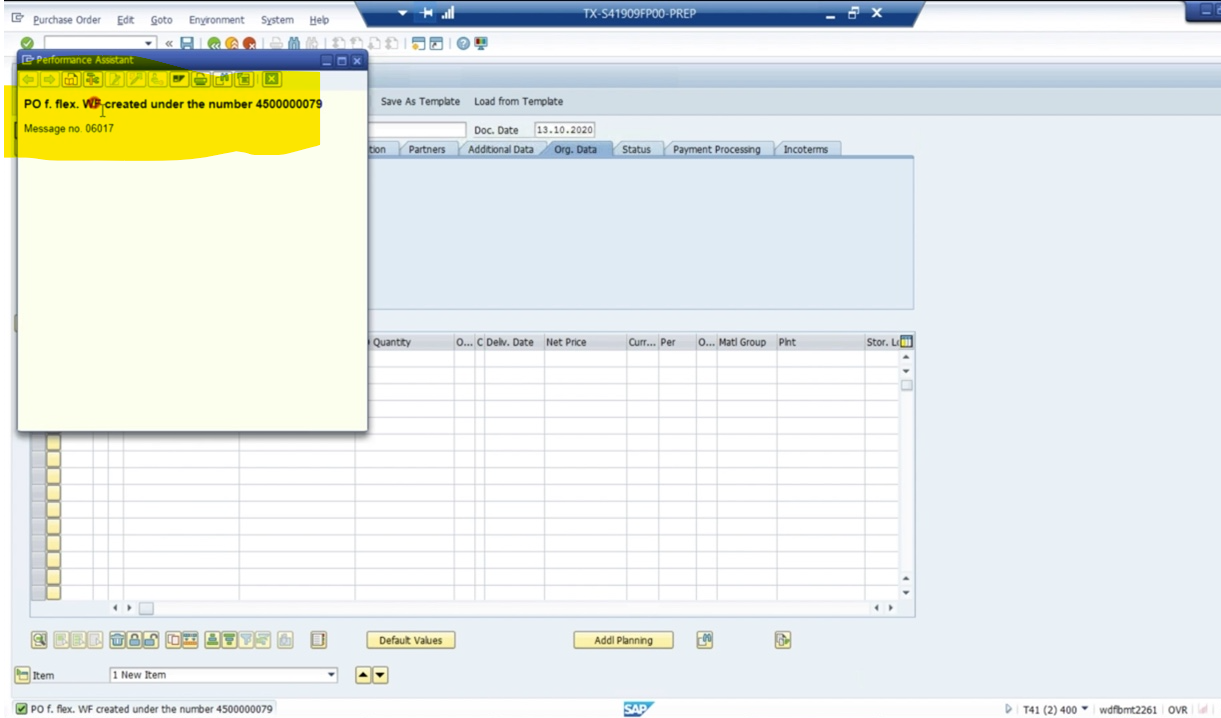Click the table's horizontal scrollbar thumb
1221x718 pixels.
point(146,607)
